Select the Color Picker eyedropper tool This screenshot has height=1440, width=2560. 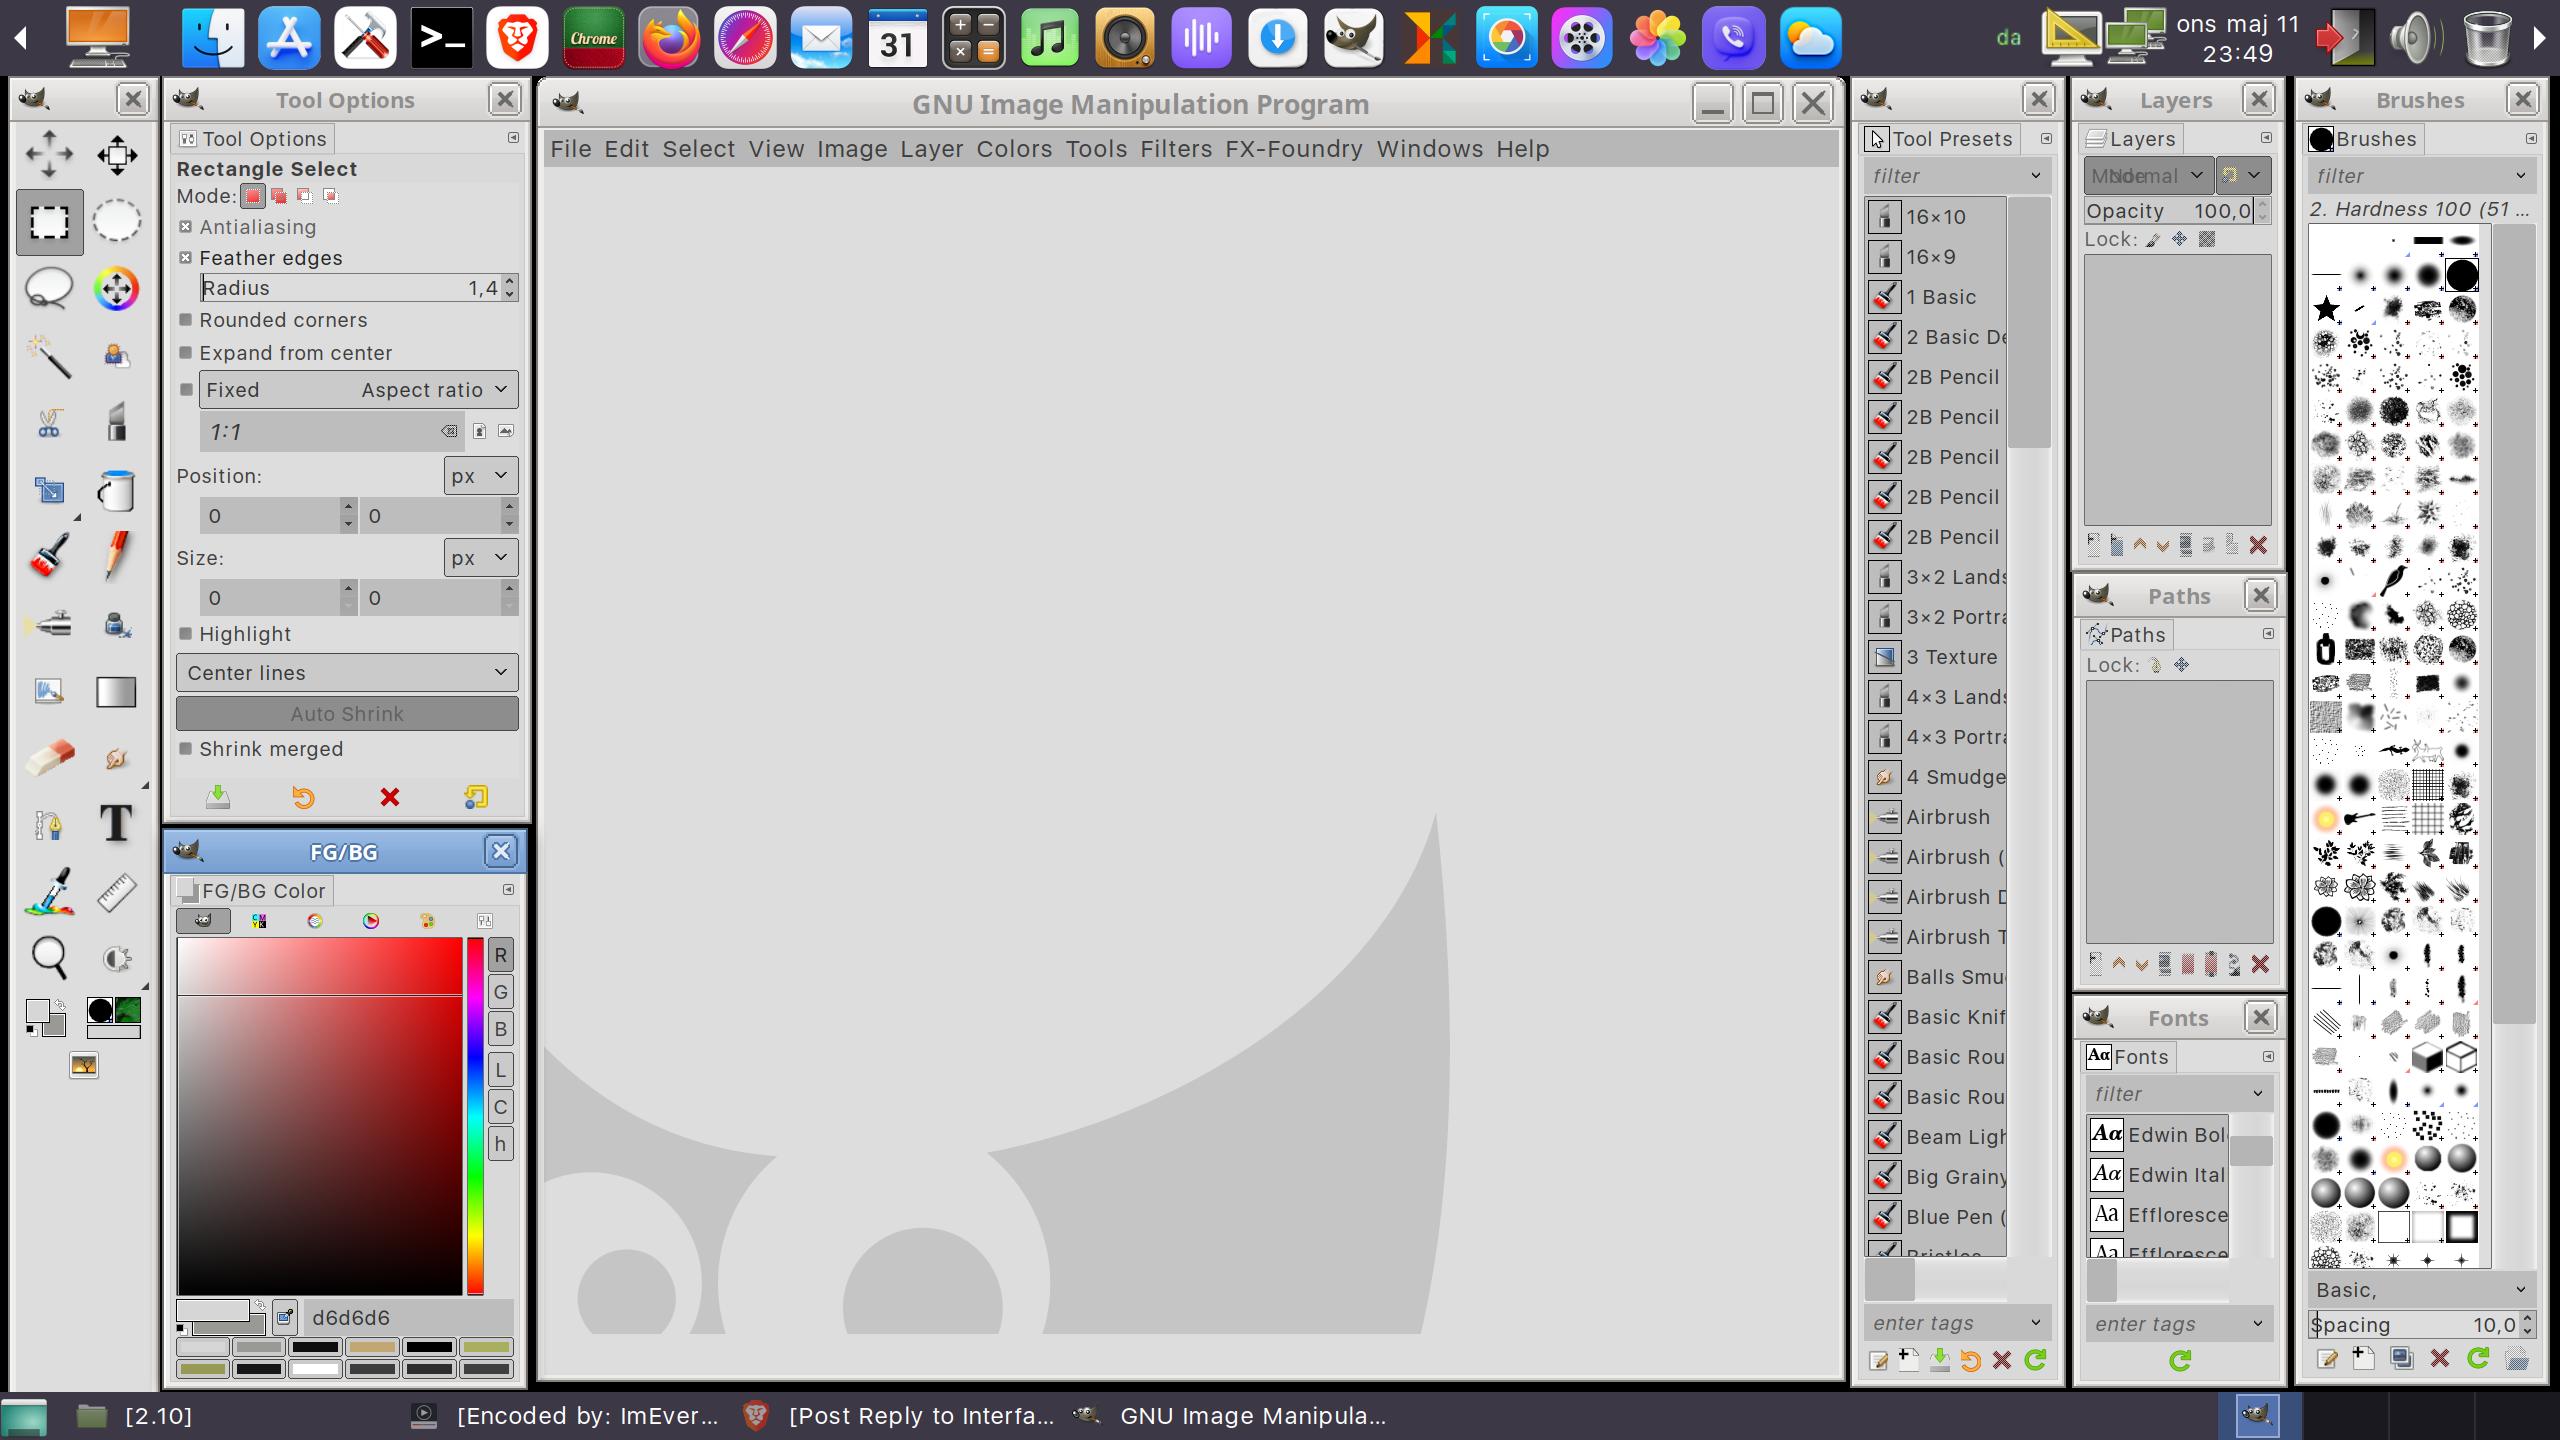tap(49, 891)
